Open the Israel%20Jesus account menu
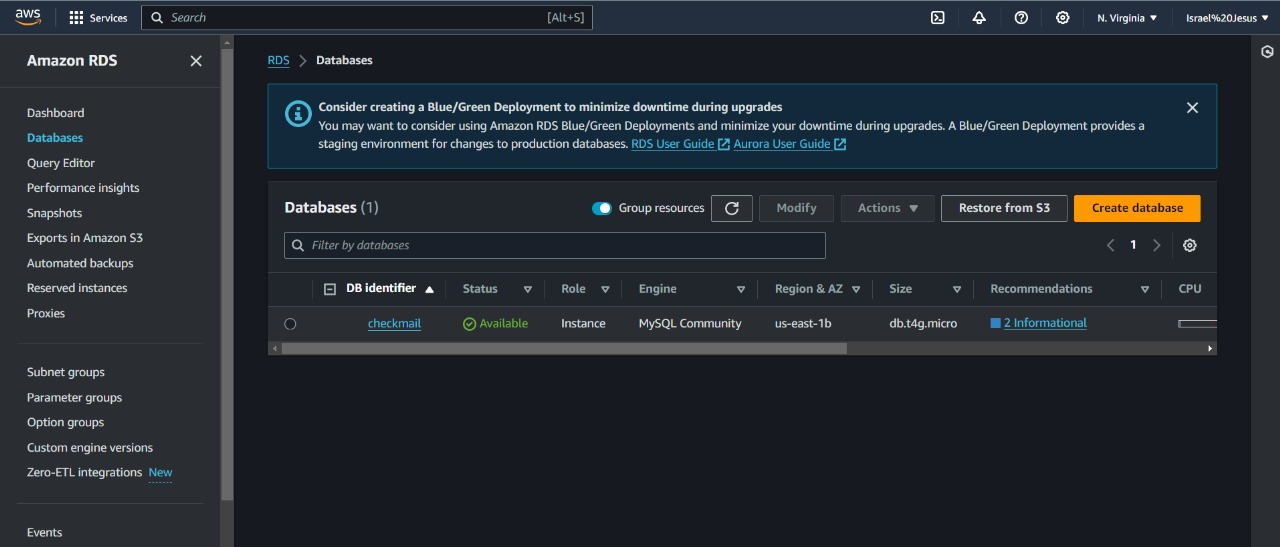The image size is (1280, 547). 1227,18
